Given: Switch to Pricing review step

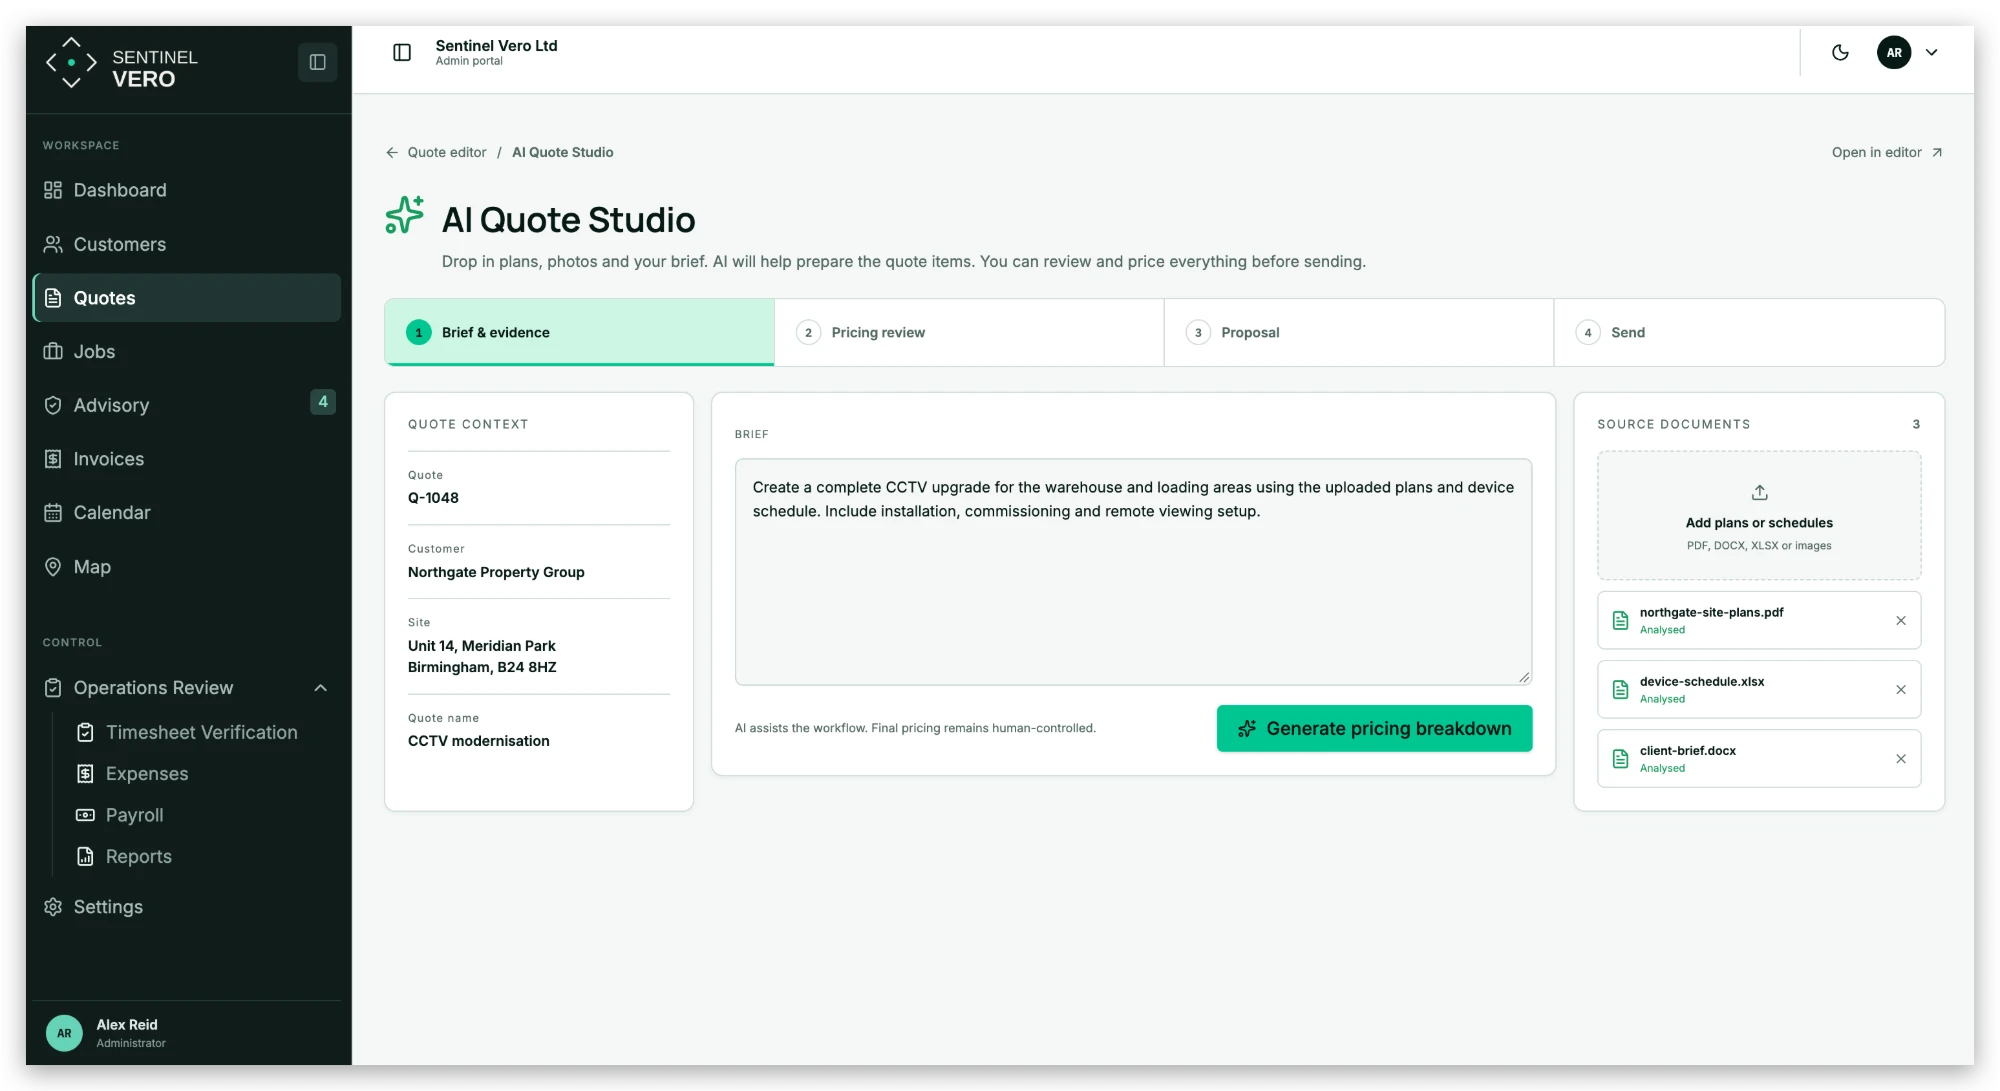Looking at the screenshot, I should pyautogui.click(x=969, y=332).
